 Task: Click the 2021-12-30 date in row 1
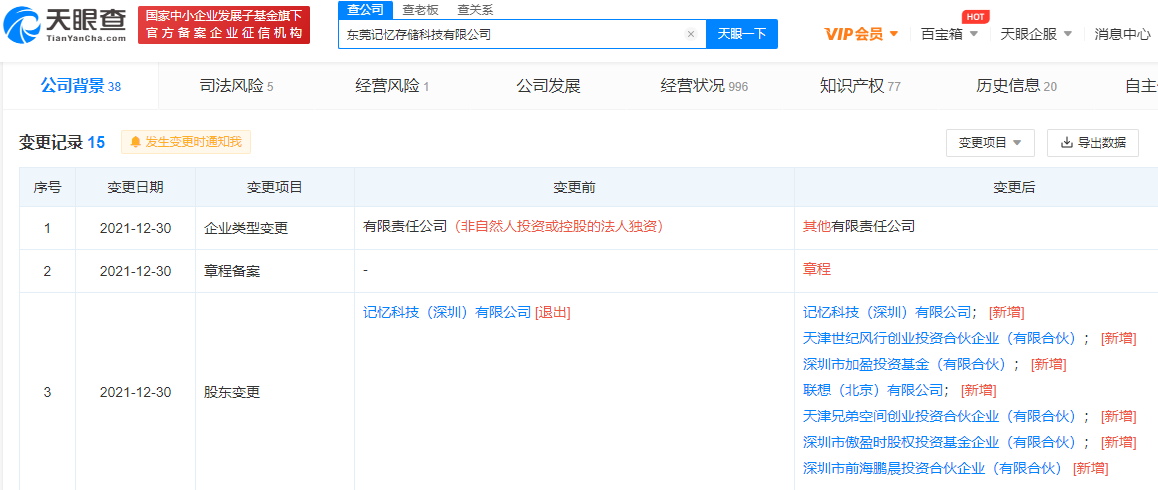135,228
